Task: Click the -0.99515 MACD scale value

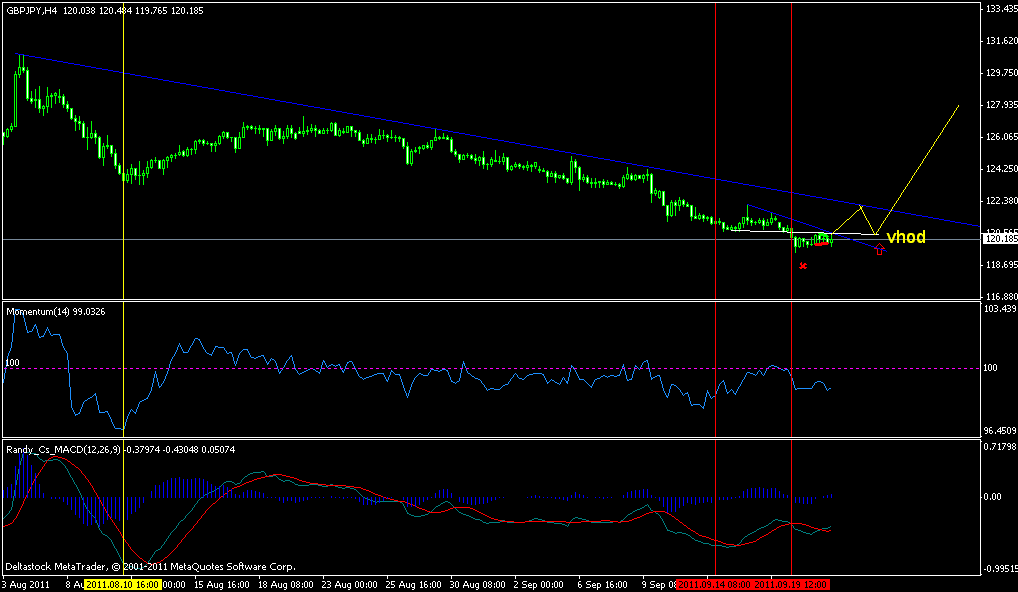Action: coord(1000,569)
